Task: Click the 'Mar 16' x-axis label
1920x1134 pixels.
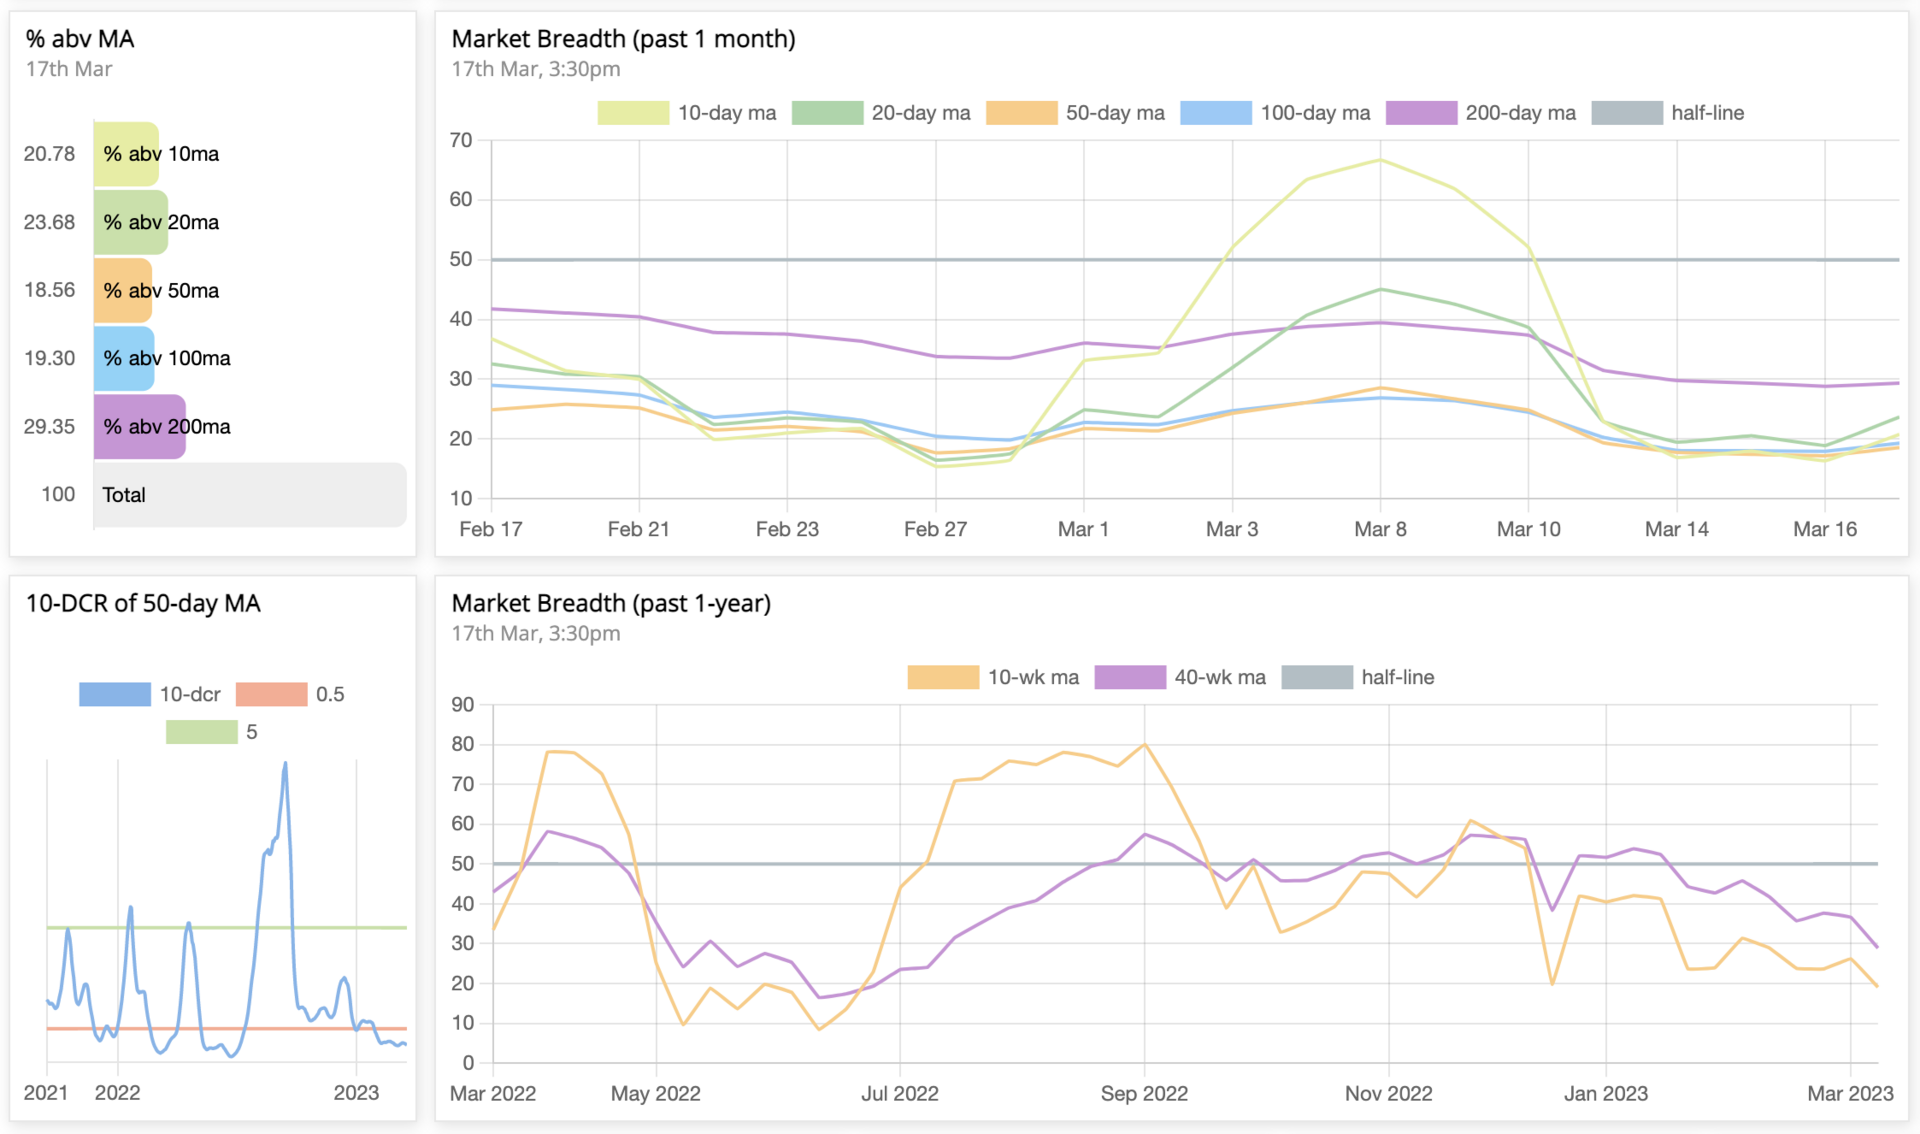Action: coord(1825,529)
